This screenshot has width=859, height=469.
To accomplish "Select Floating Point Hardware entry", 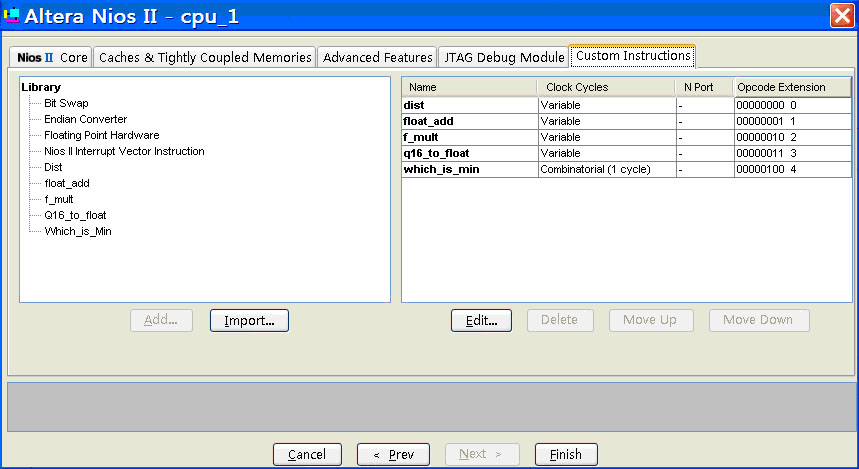I will pos(102,135).
